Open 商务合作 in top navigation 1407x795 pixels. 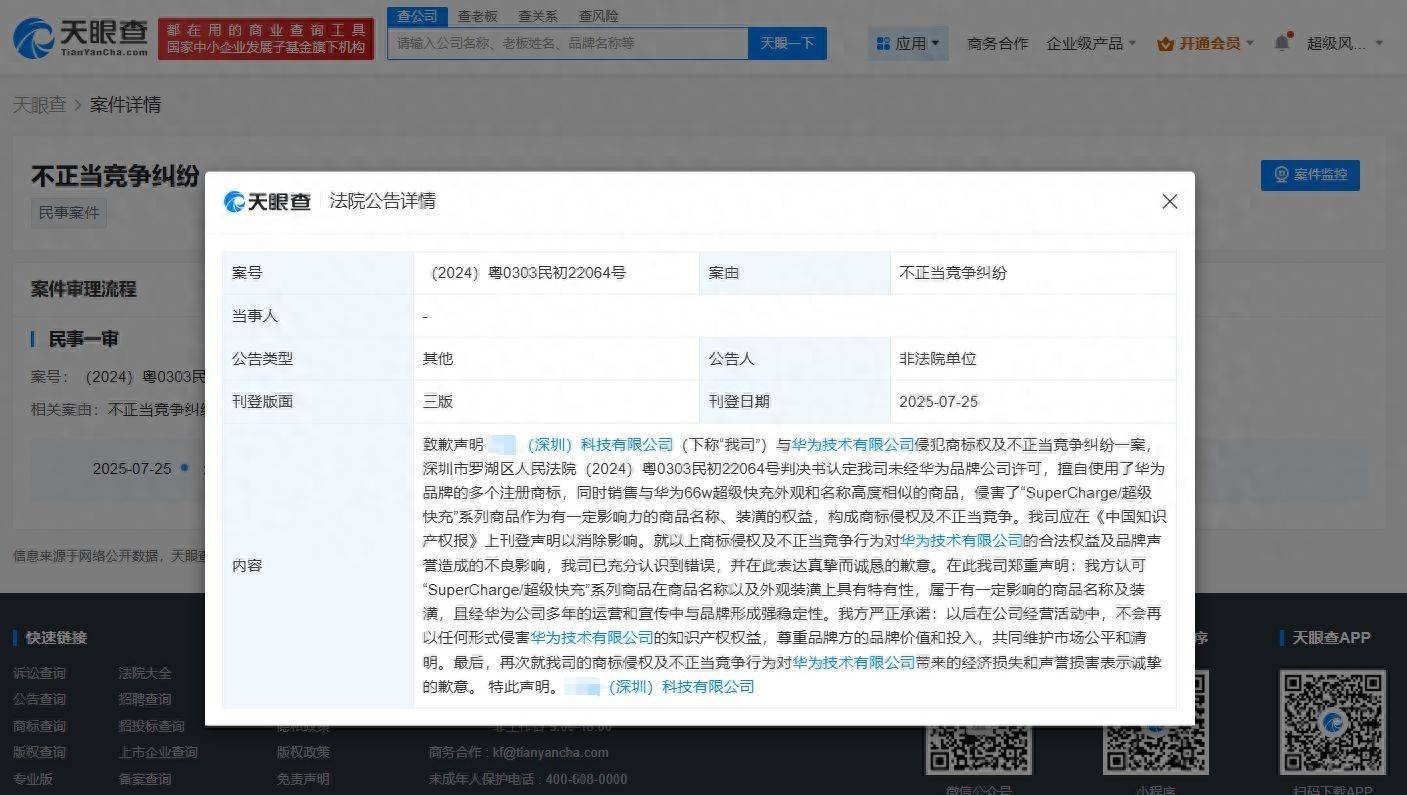tap(997, 43)
